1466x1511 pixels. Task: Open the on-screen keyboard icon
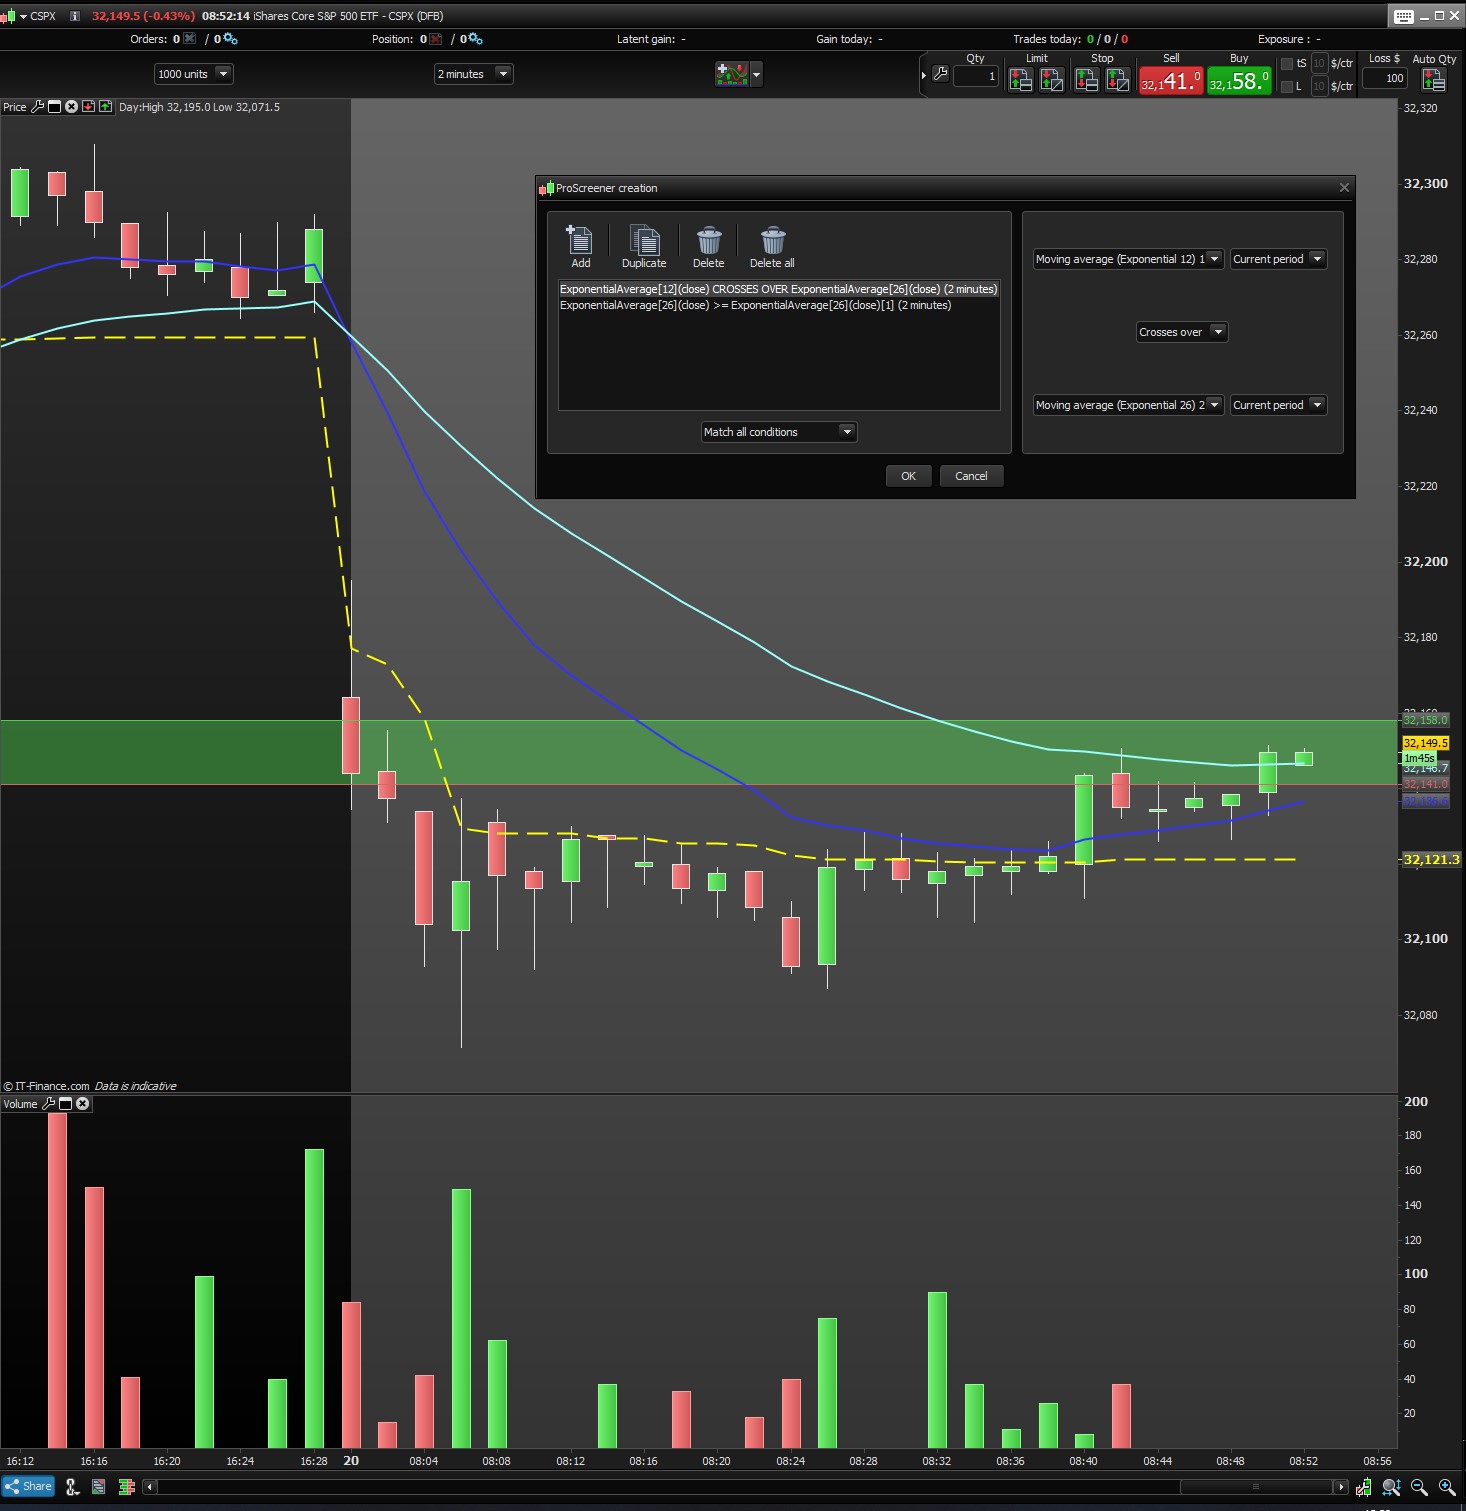coord(1404,16)
